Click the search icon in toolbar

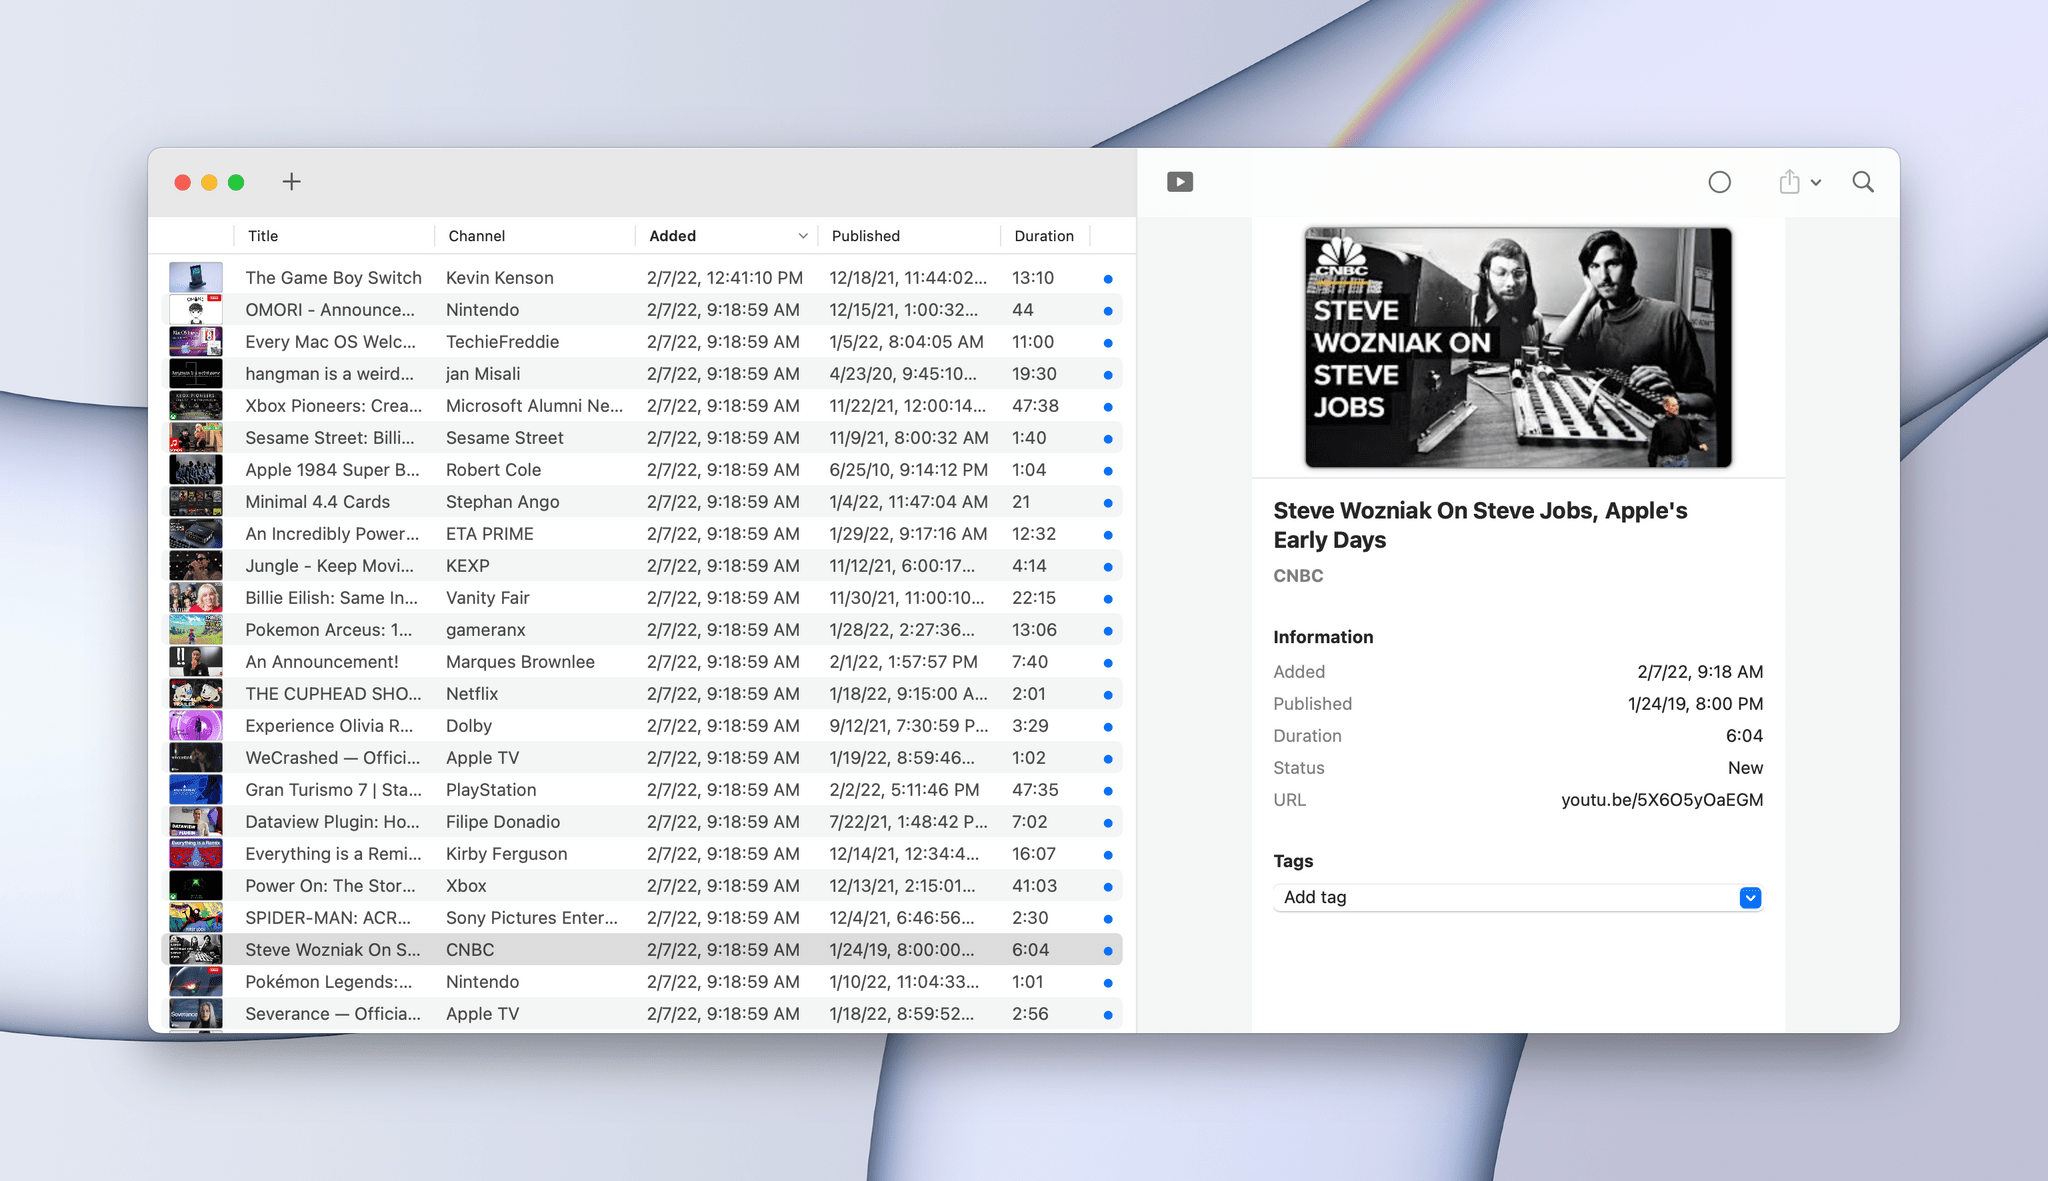click(x=1862, y=181)
